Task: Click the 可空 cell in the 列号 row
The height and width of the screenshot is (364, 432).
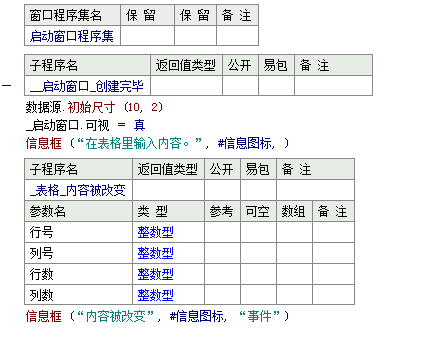Action: click(x=259, y=253)
